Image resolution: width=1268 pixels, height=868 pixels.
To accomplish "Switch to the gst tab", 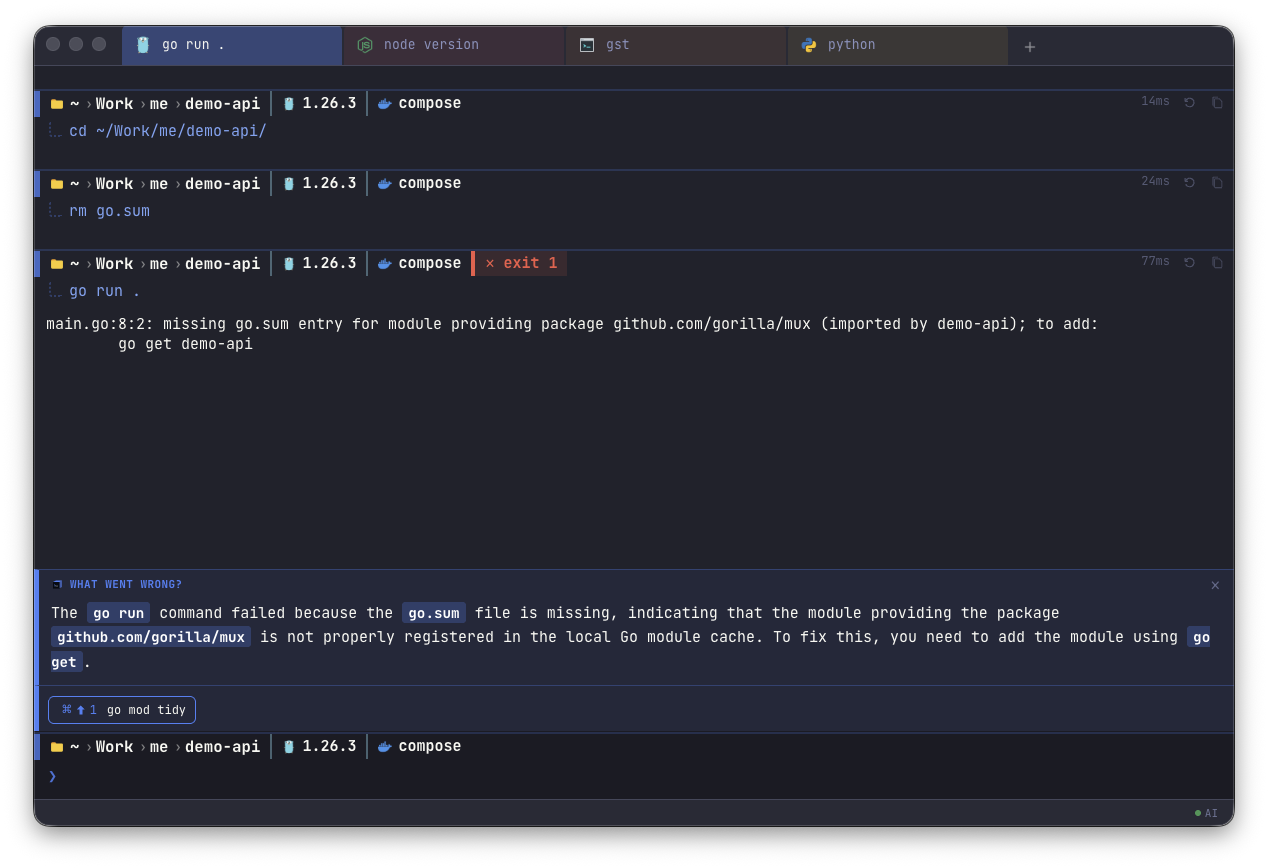I will coord(676,45).
